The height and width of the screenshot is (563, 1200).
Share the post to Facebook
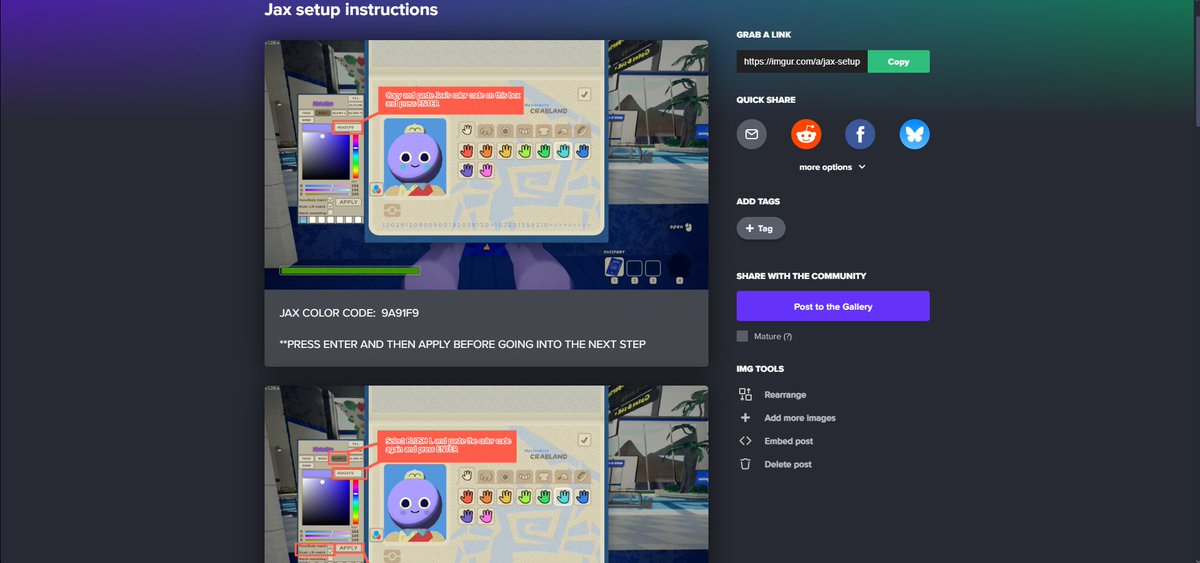point(860,134)
